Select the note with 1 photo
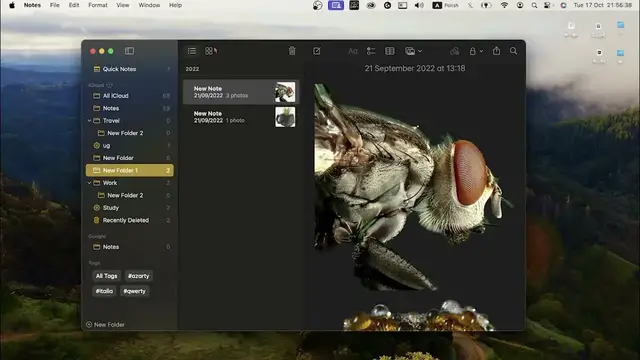This screenshot has height=360, width=640. pyautogui.click(x=241, y=117)
